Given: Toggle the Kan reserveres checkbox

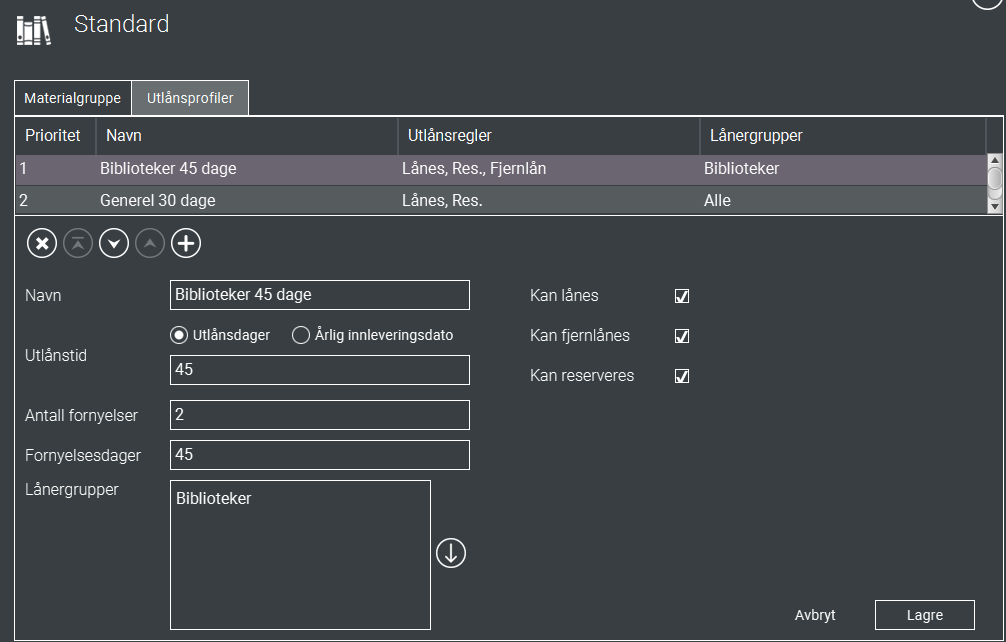Looking at the screenshot, I should 682,376.
